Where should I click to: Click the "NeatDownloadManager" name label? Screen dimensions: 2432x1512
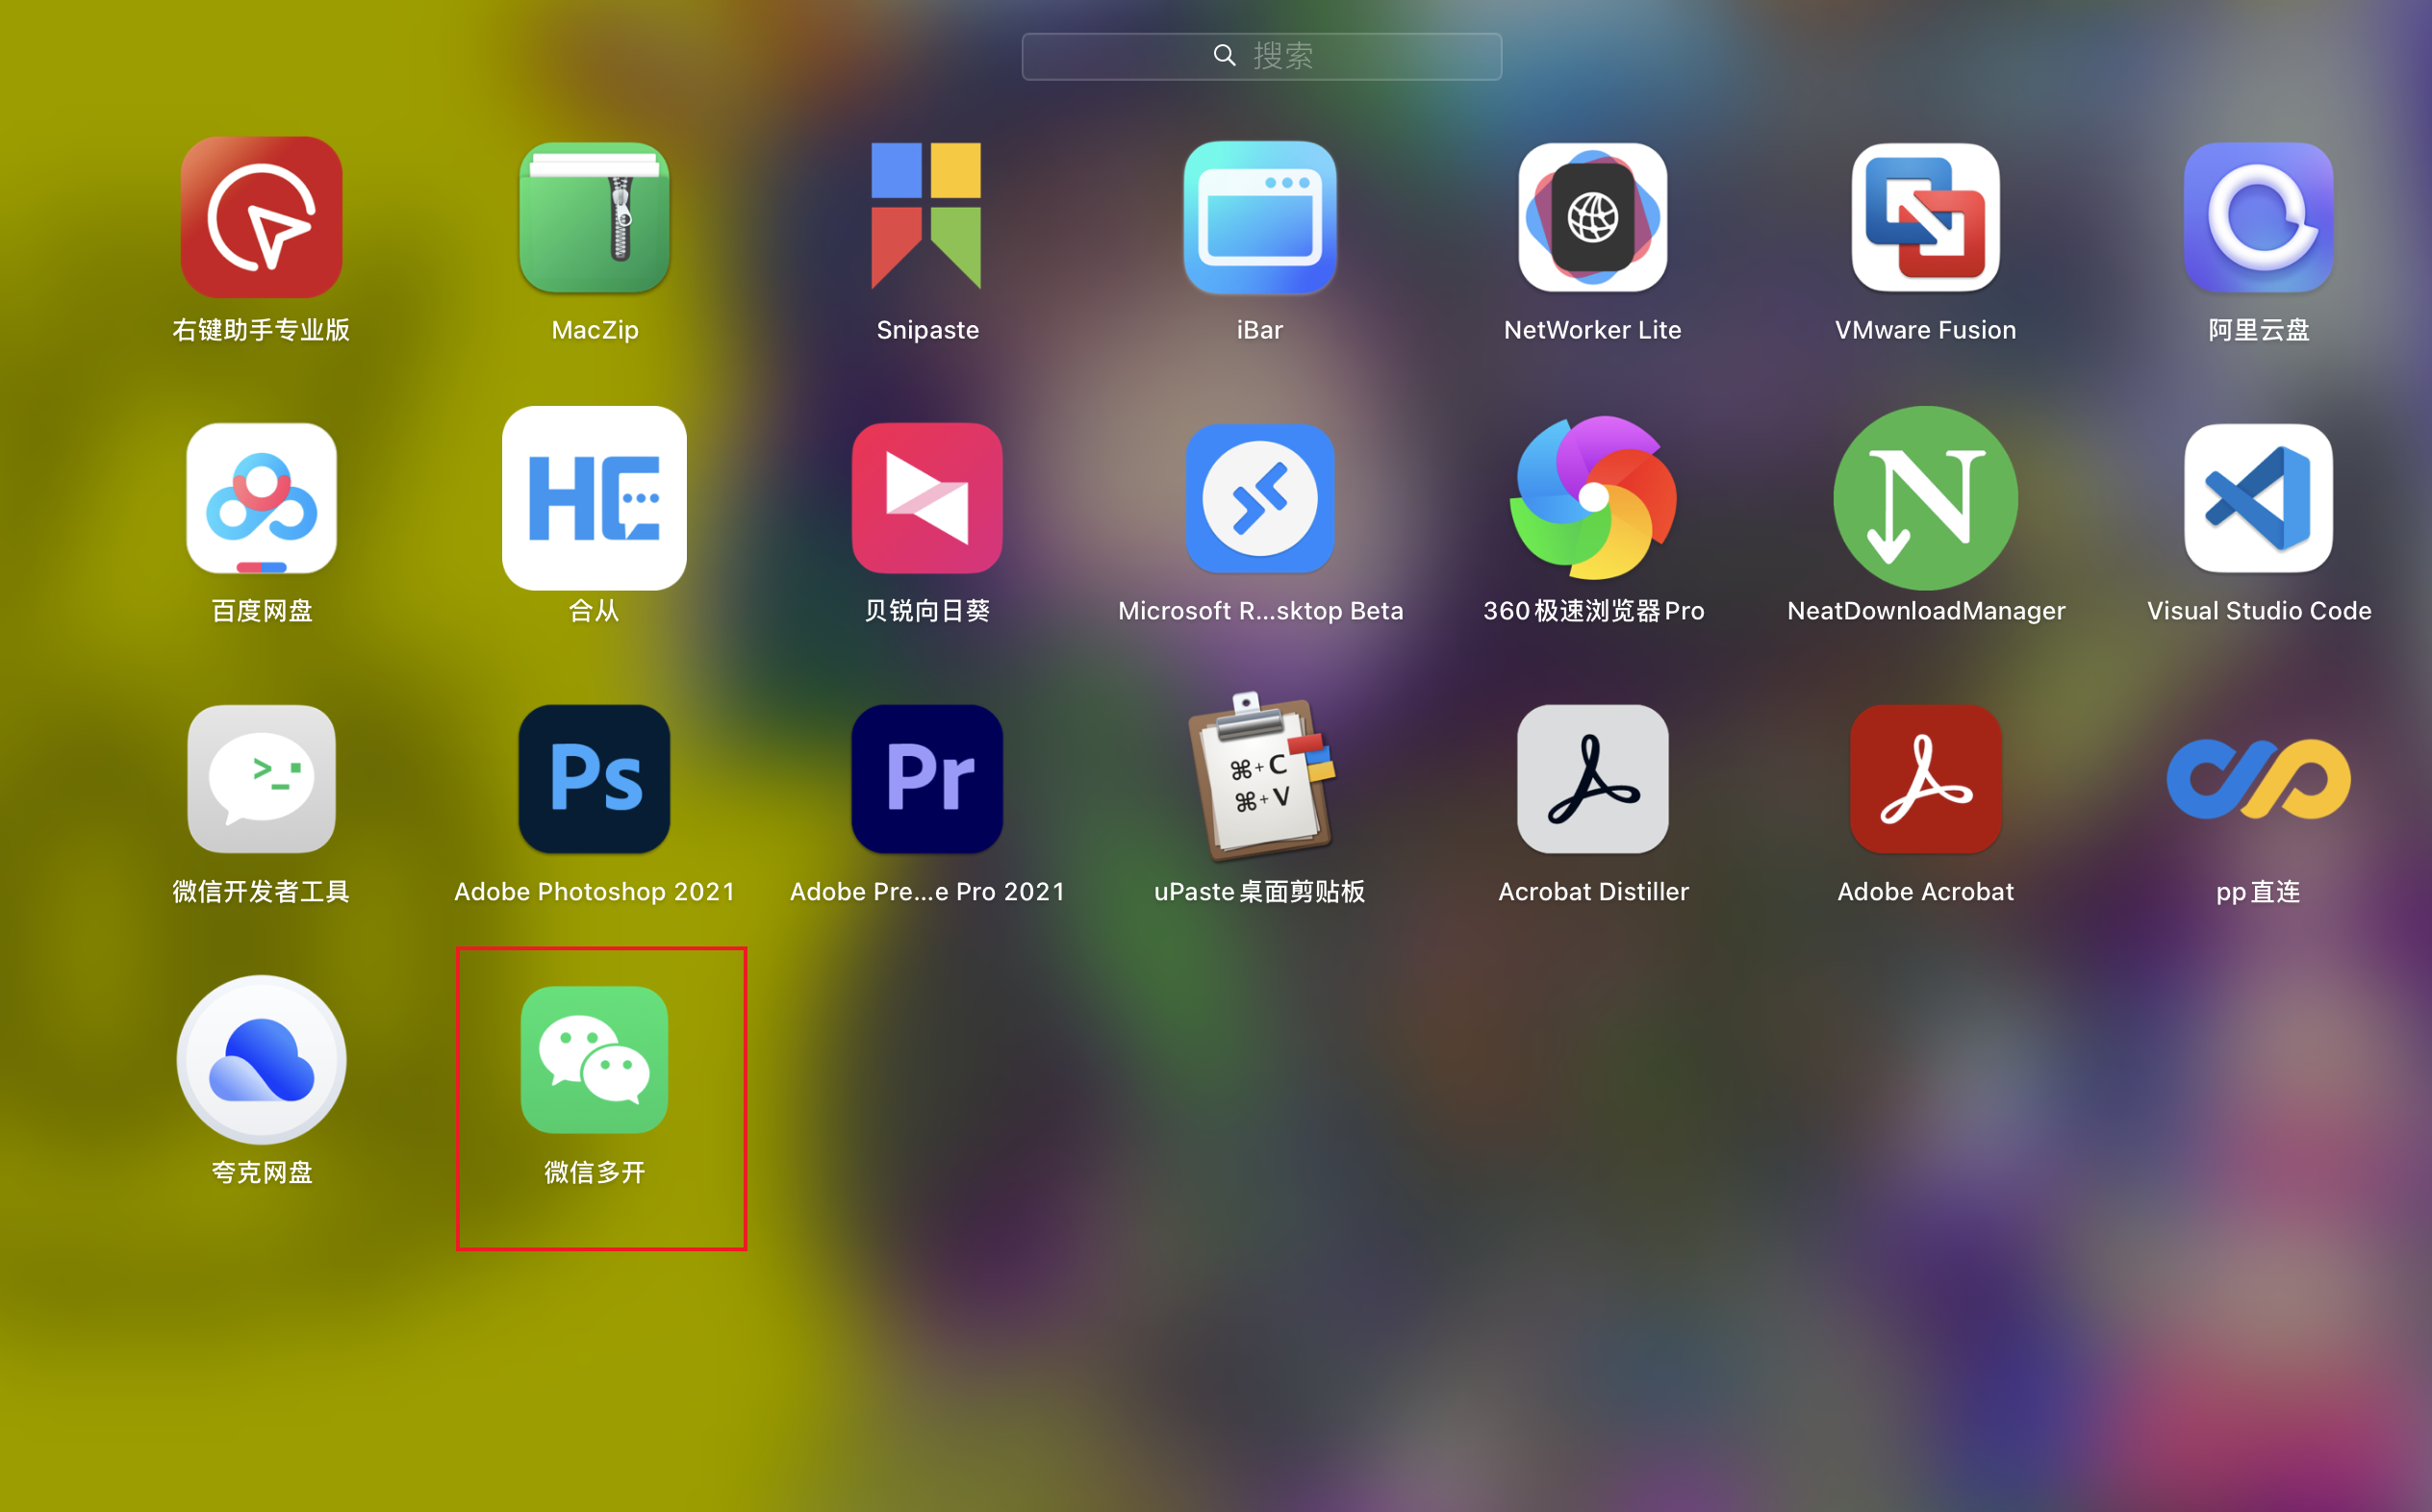pyautogui.click(x=1926, y=611)
